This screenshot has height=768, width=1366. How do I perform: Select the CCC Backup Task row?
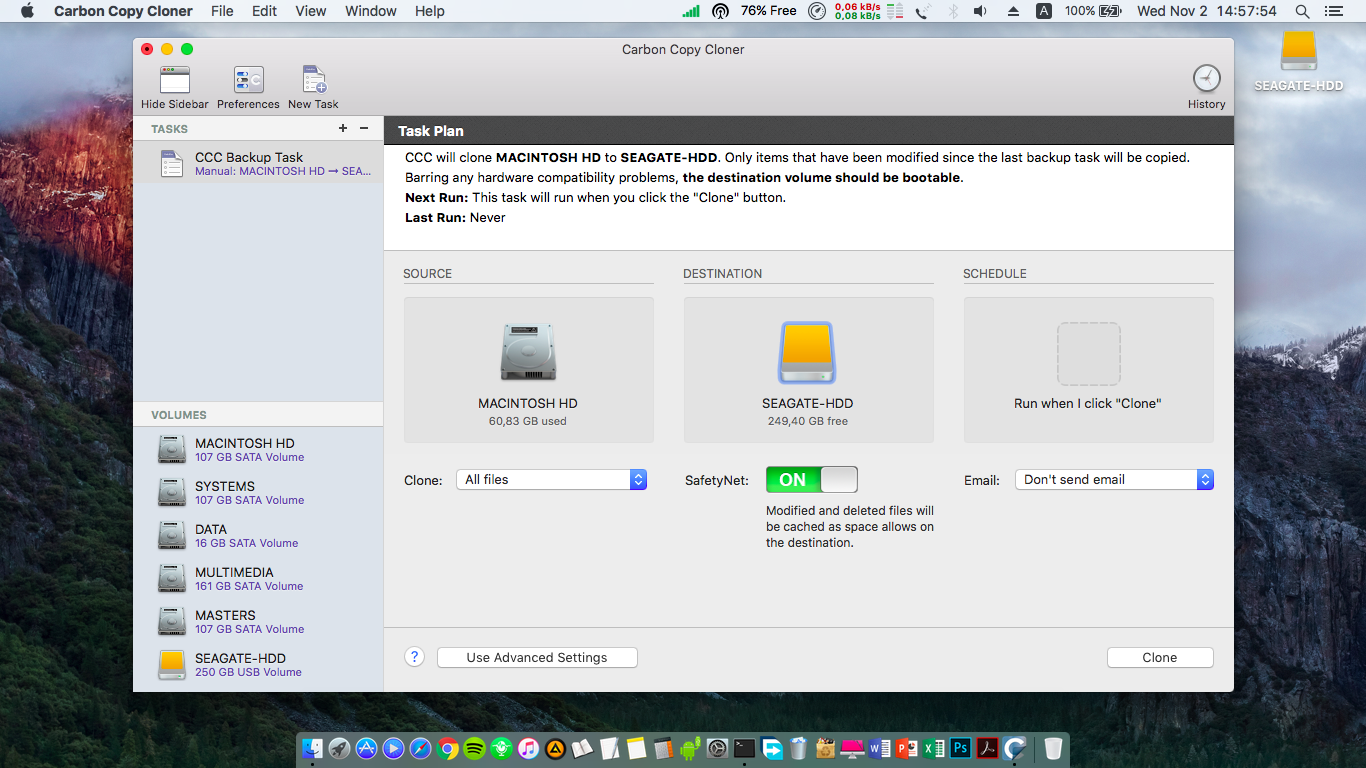[258, 164]
